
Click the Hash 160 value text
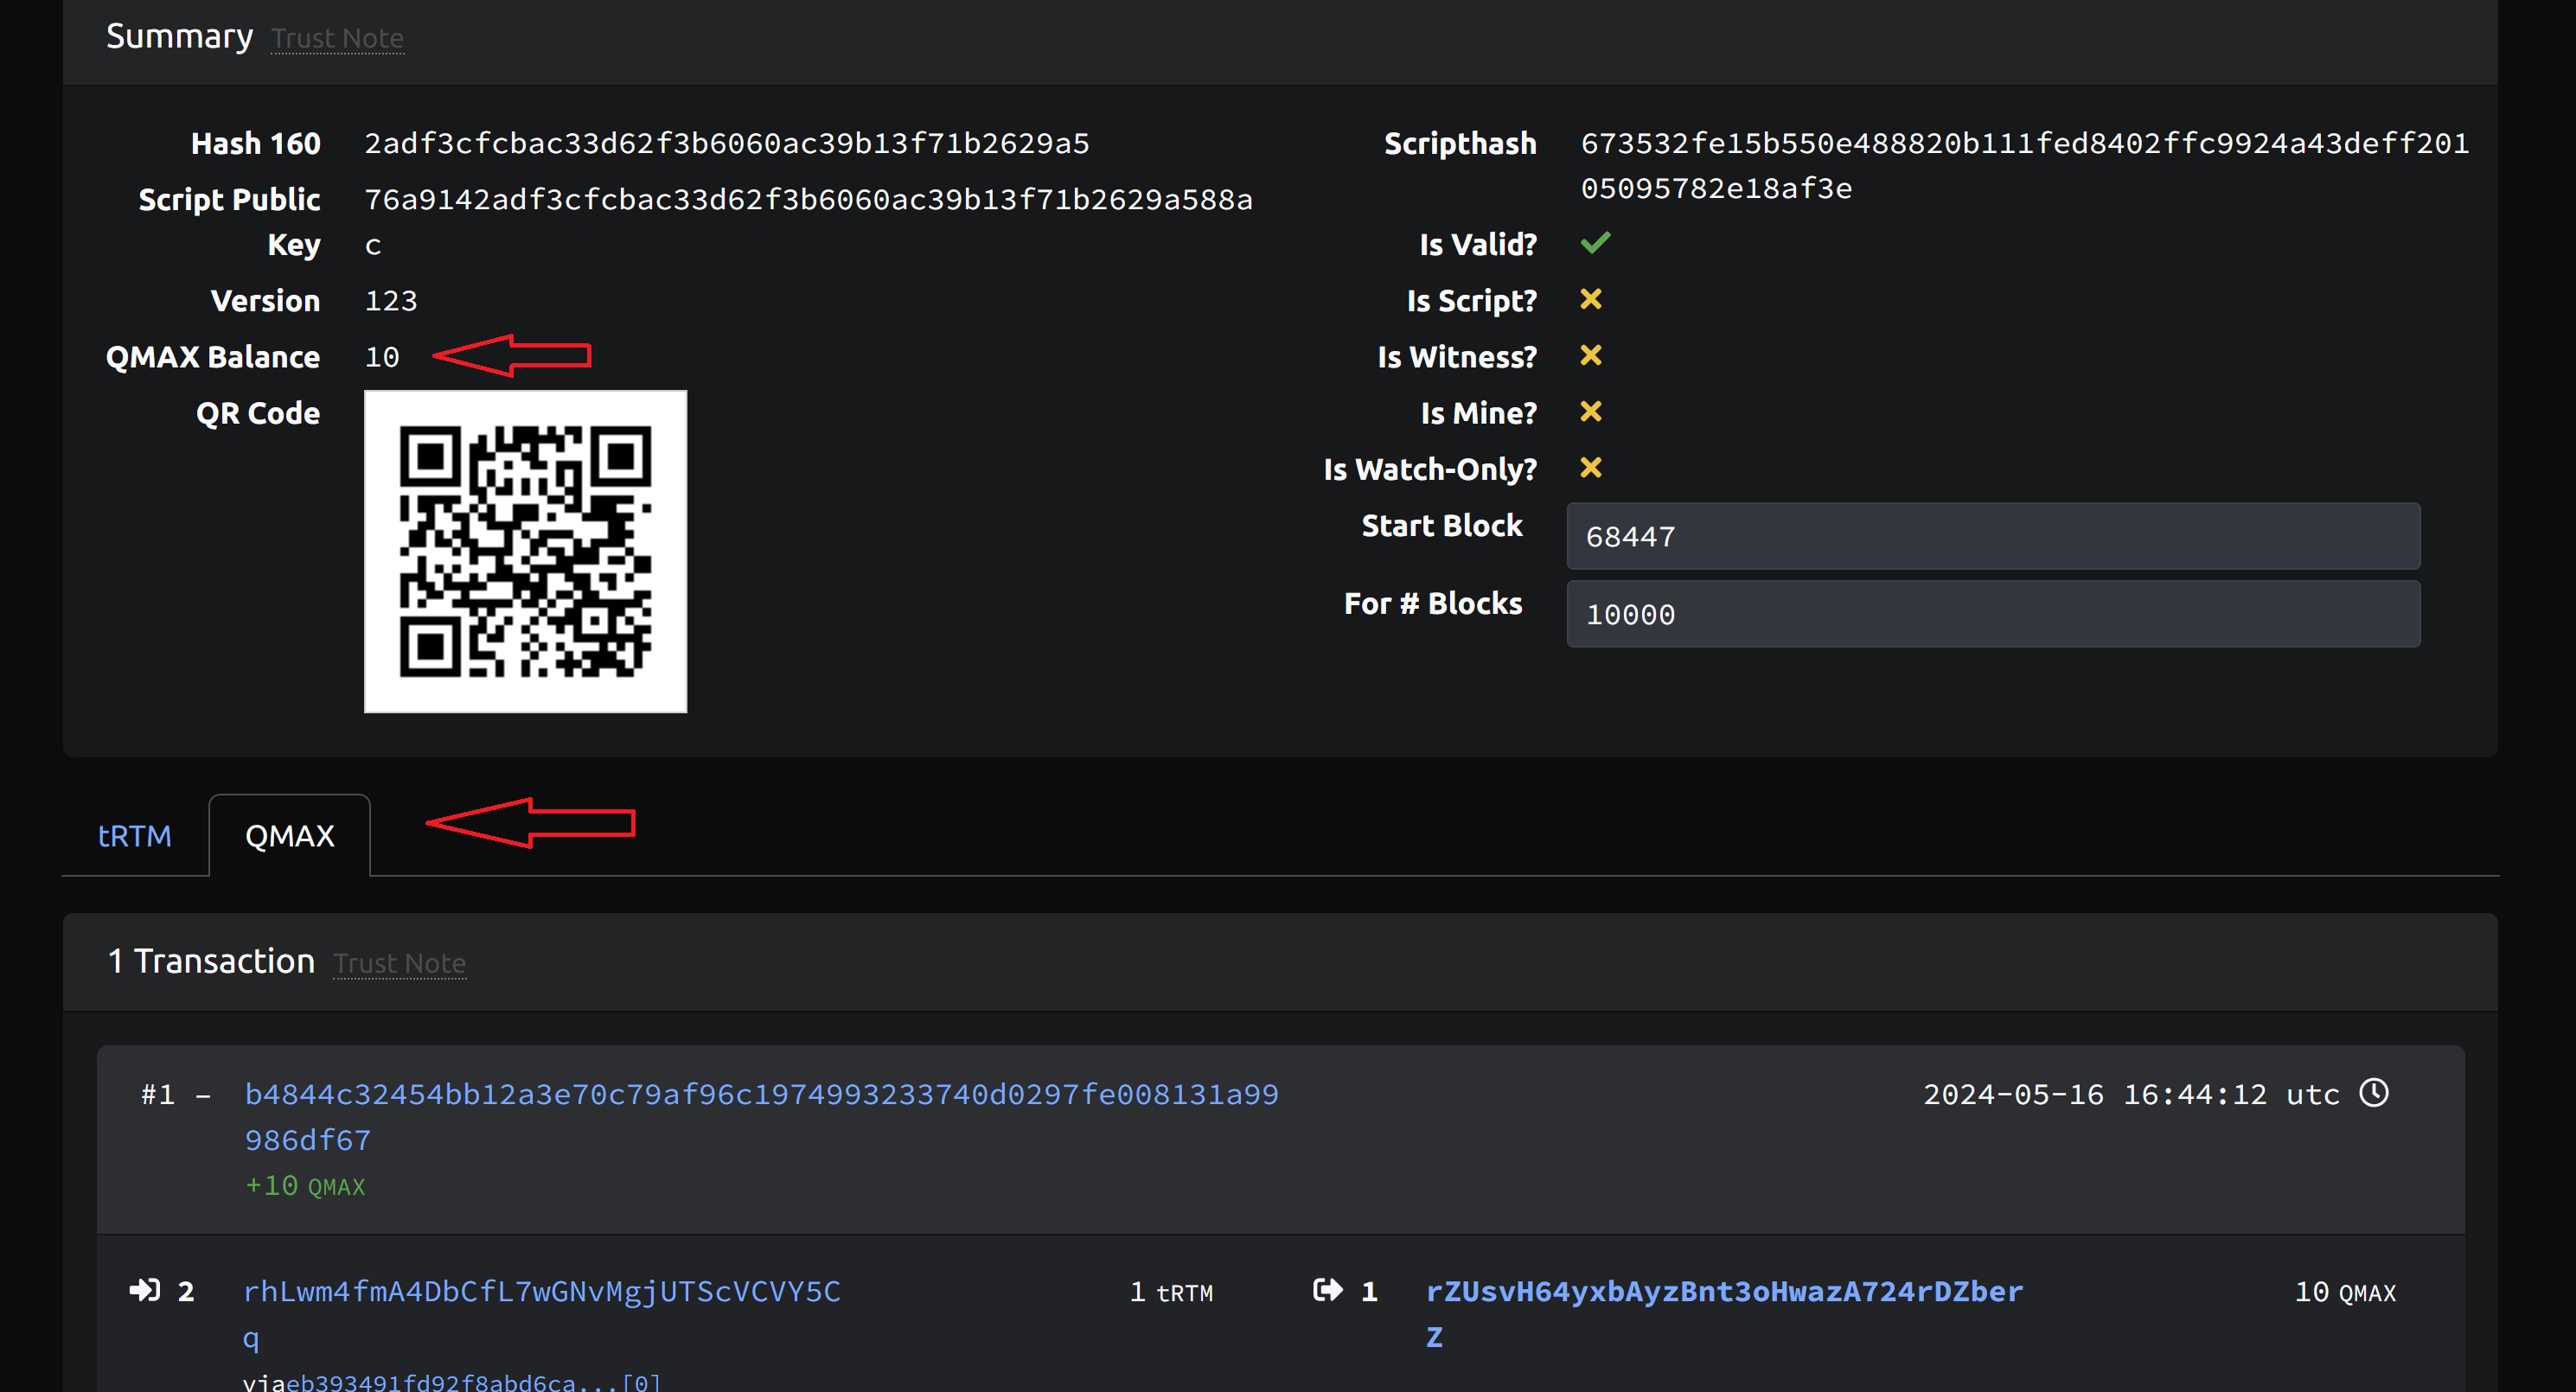click(726, 144)
